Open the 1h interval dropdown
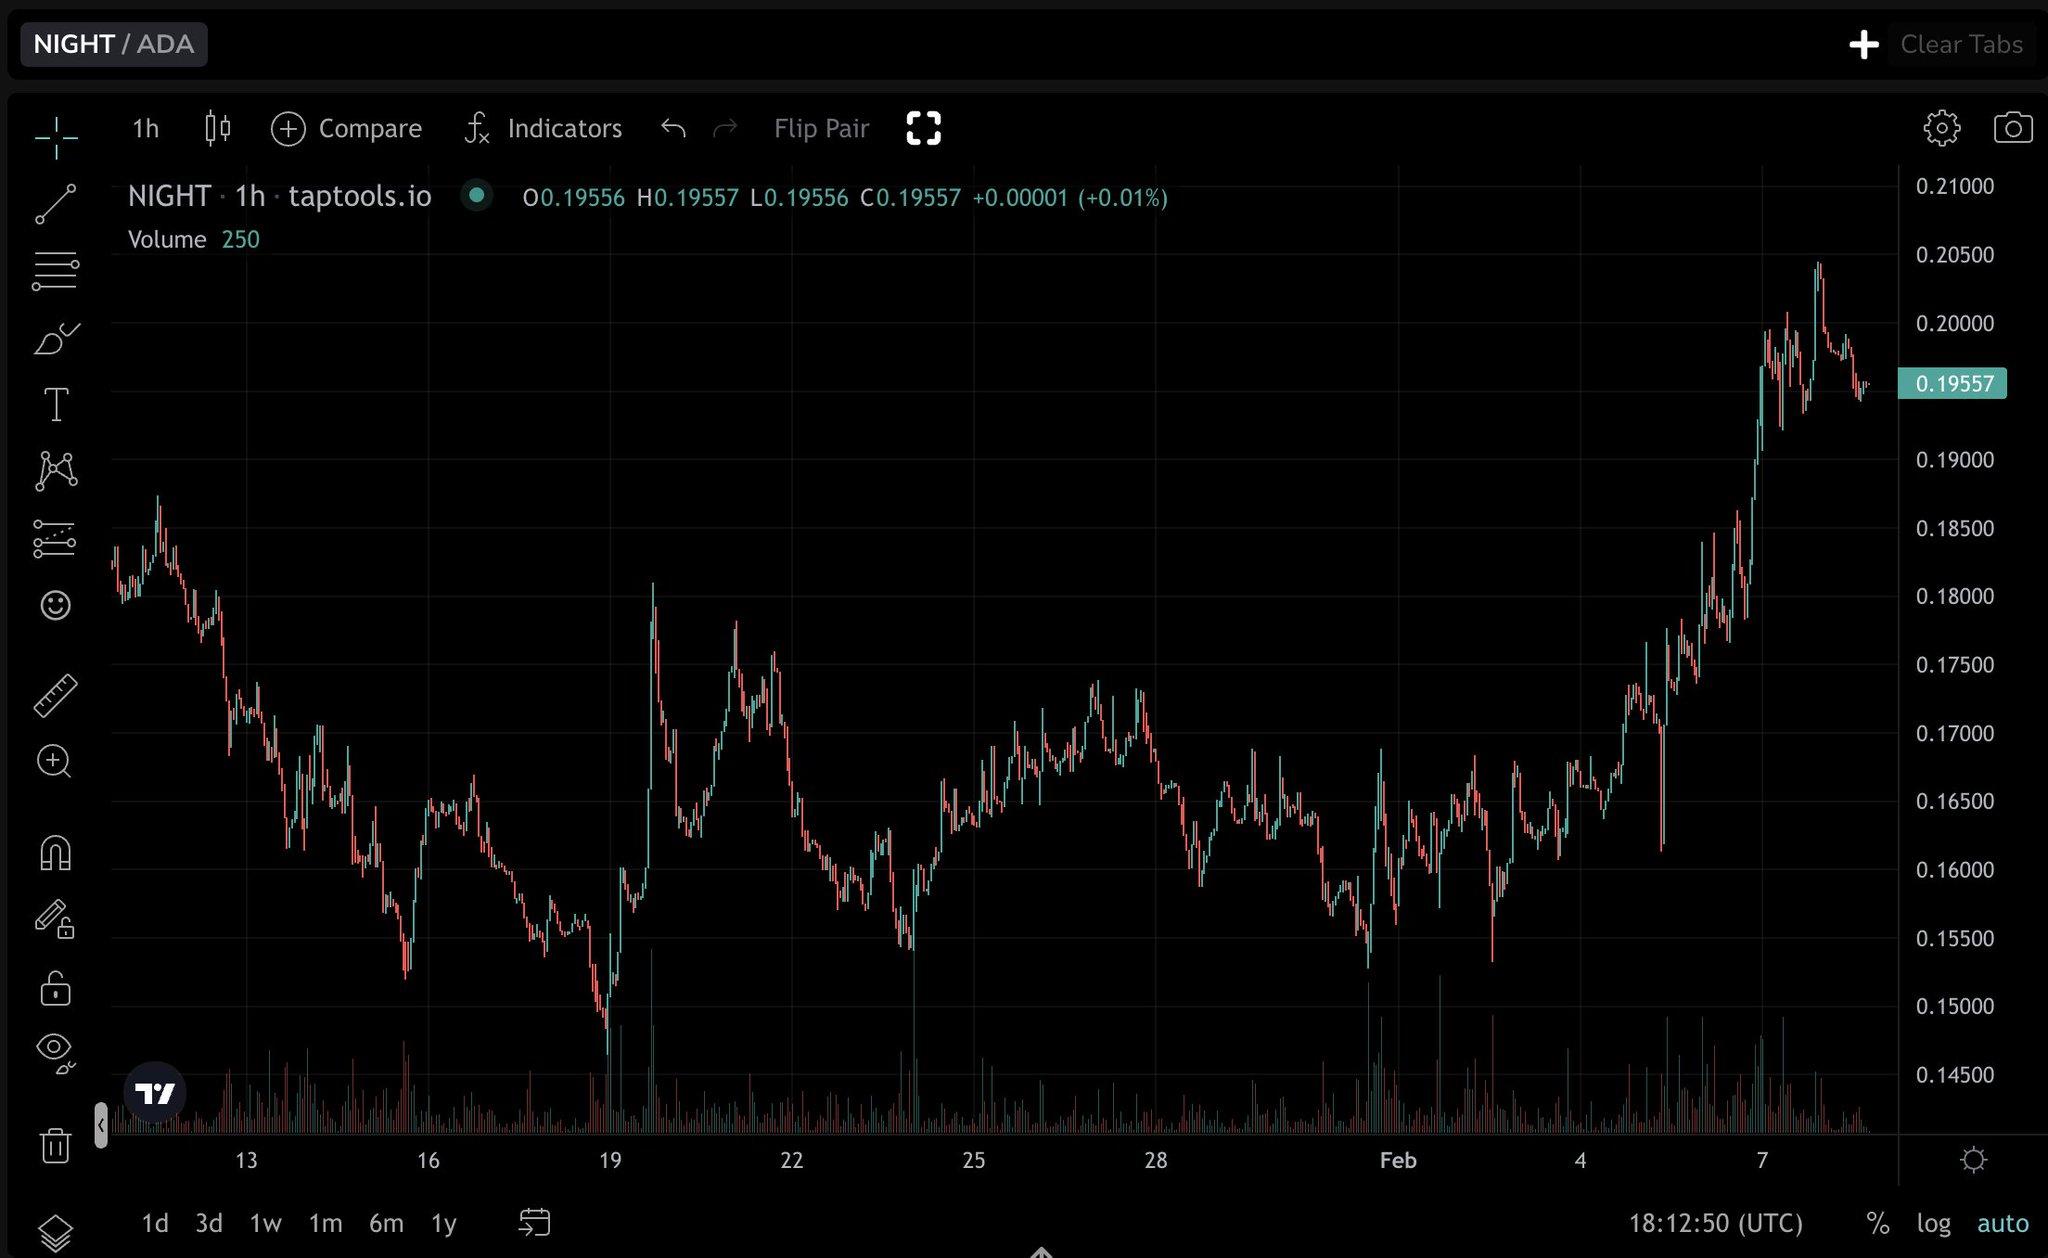2048x1258 pixels. click(146, 128)
